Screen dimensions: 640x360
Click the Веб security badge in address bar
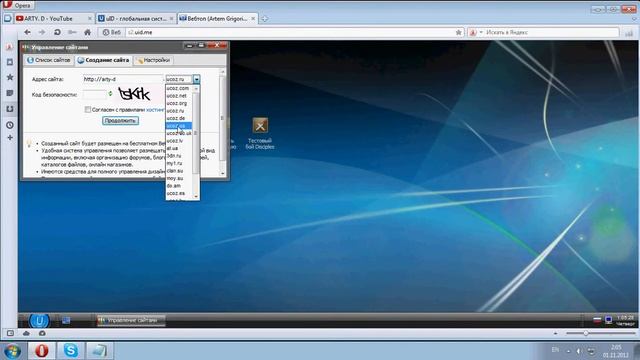pyautogui.click(x=111, y=32)
